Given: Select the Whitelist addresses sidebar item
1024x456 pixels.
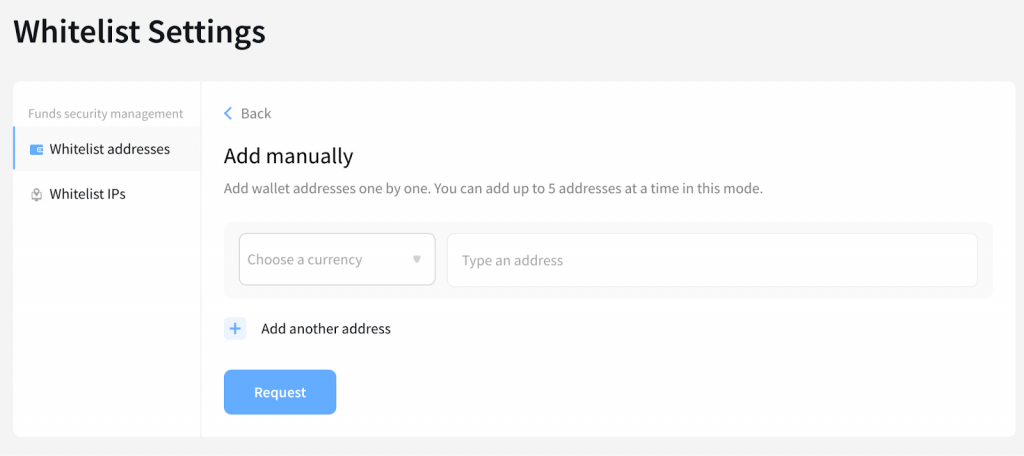Looking at the screenshot, I should pos(107,149).
